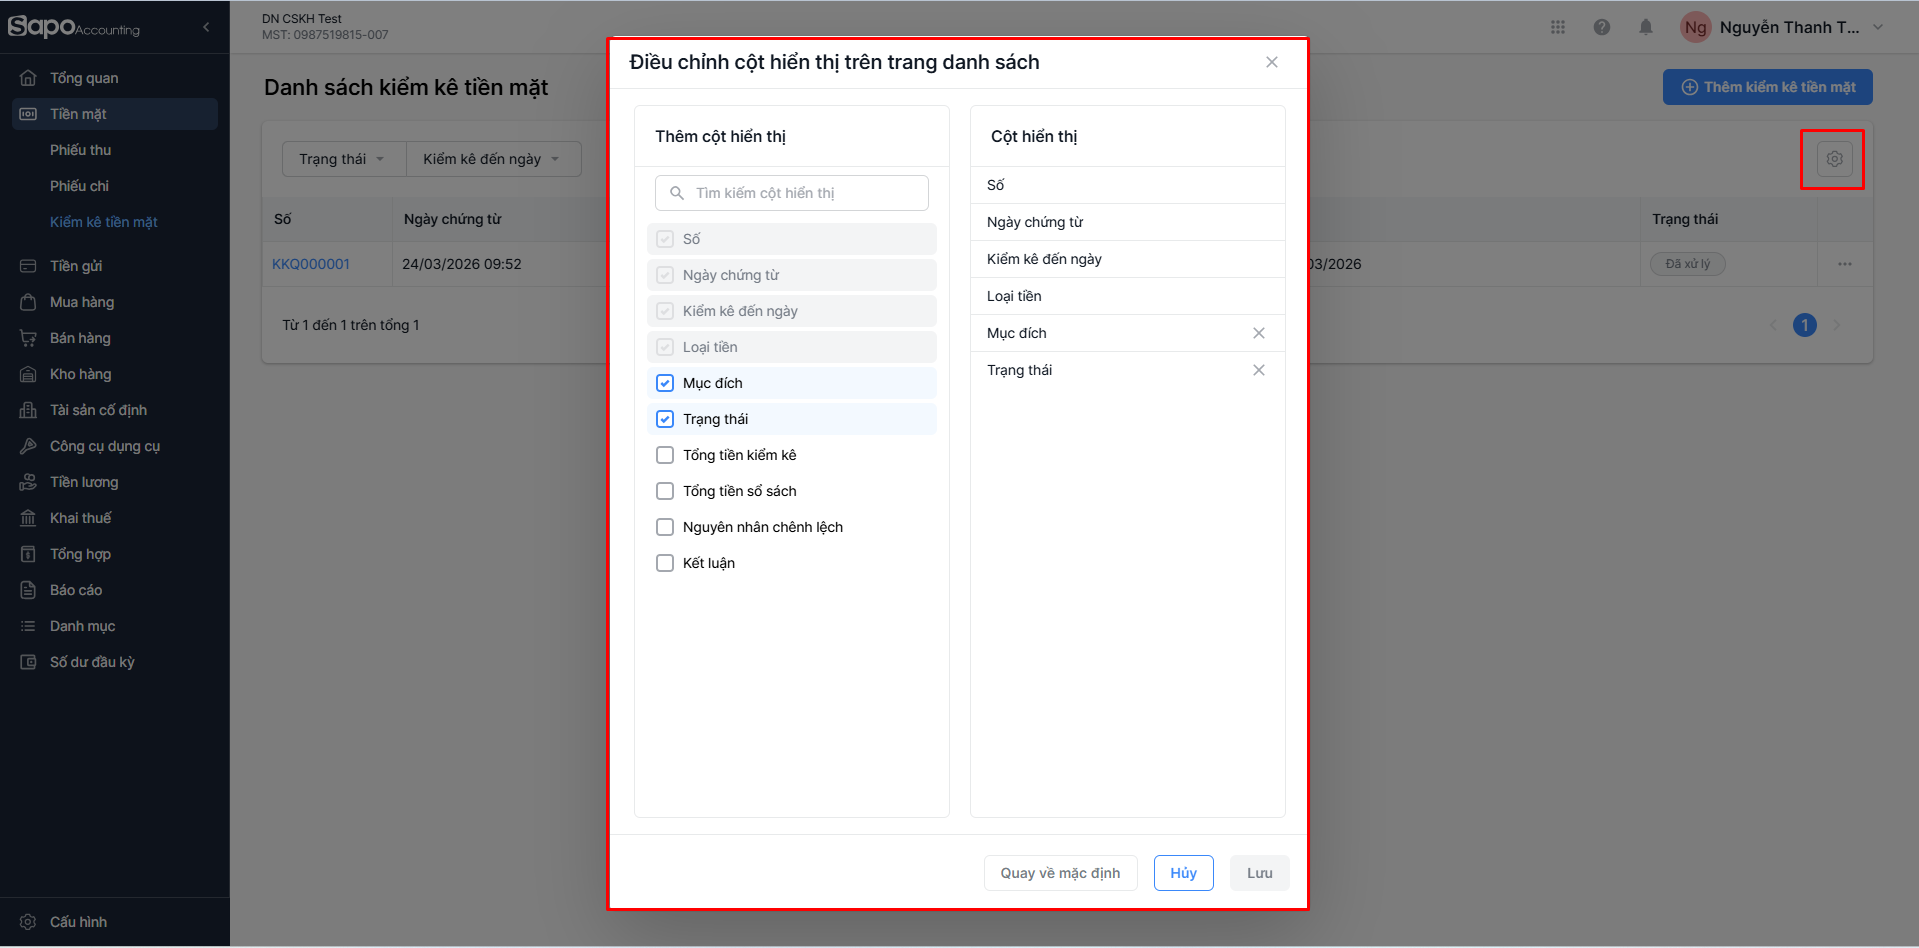Click the 24/03/2026 09:52 date cell
The image size is (1919, 948).
pyautogui.click(x=462, y=264)
